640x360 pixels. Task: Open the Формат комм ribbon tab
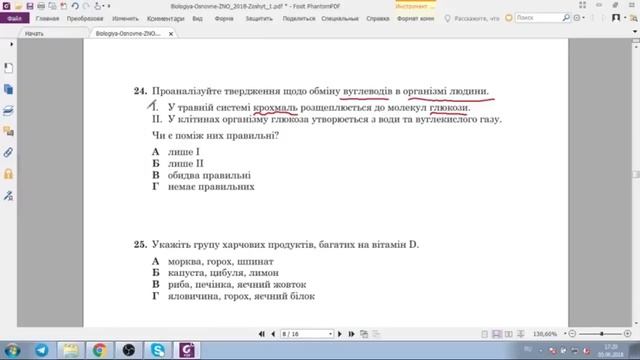pos(416,18)
